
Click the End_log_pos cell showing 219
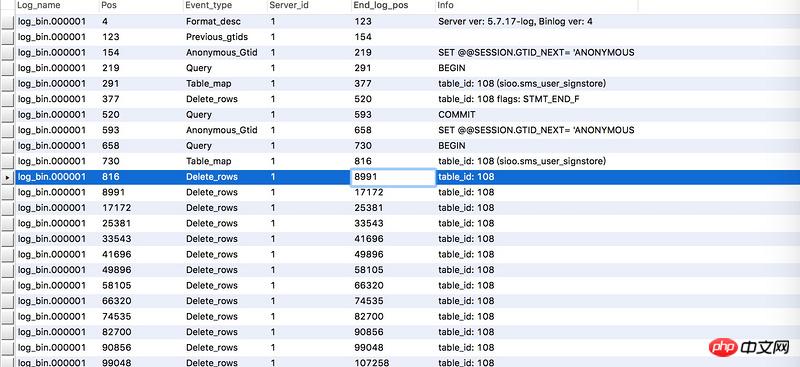[393, 53]
